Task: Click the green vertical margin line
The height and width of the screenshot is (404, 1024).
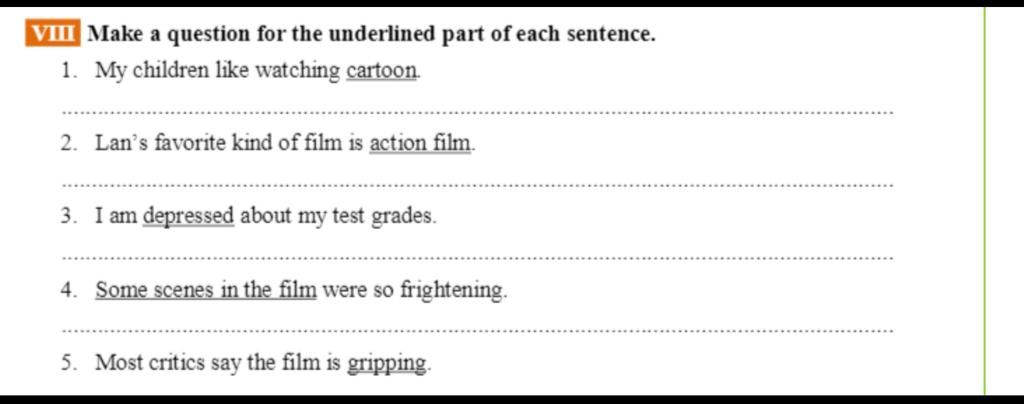Action: point(985,201)
